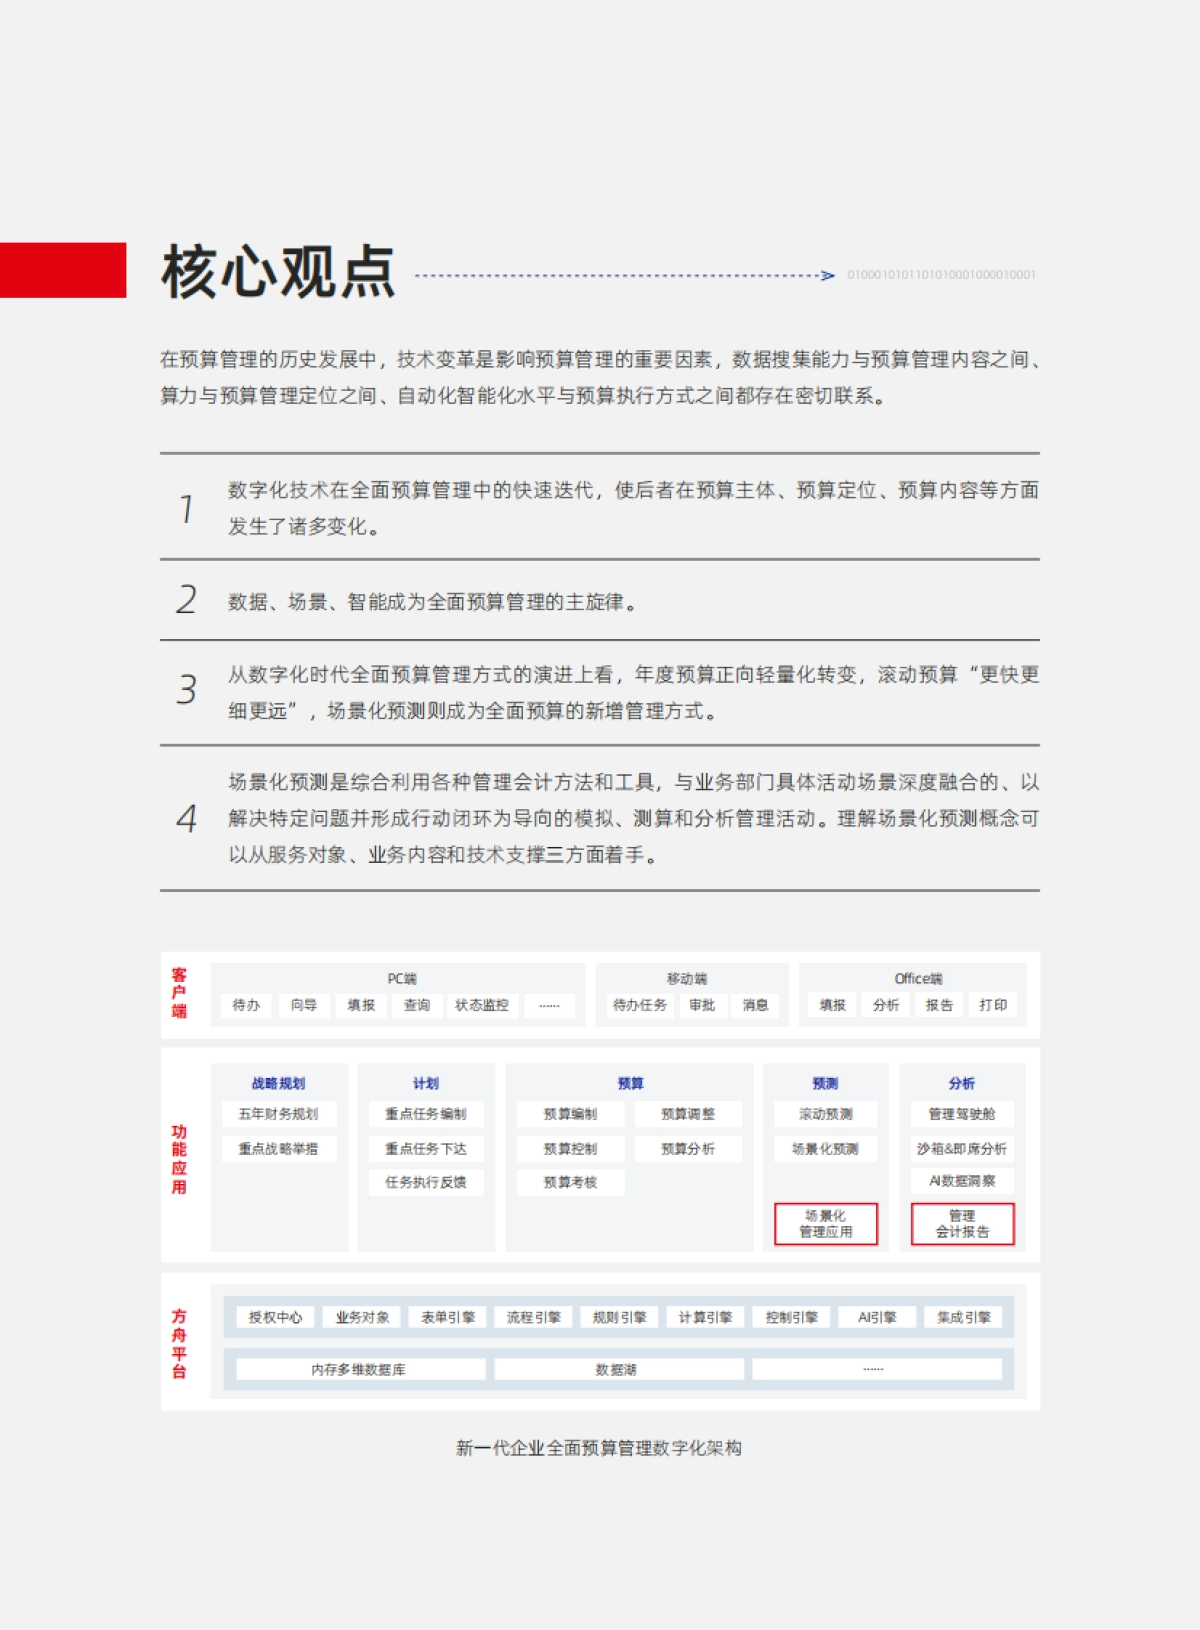Click 预算考核 box
Screen dimensions: 1200x1630
click(x=570, y=1182)
